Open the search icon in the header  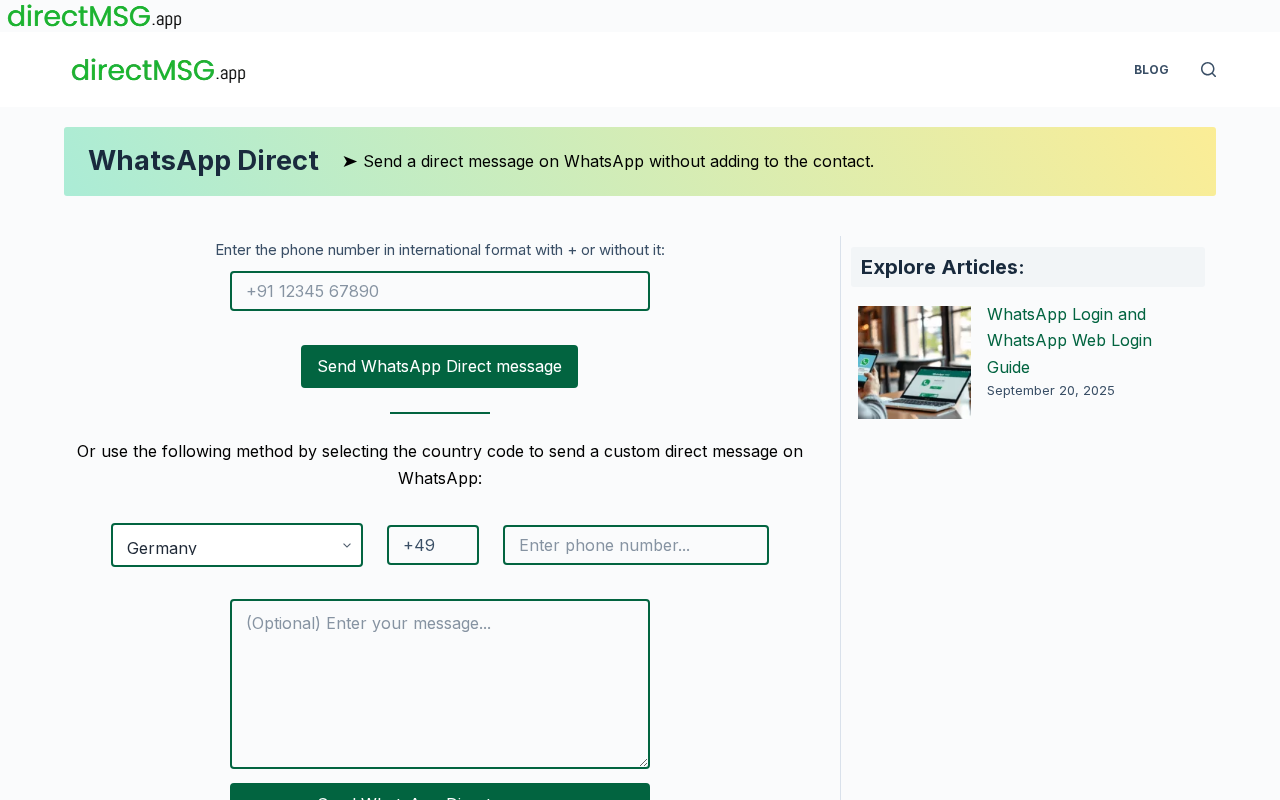[1208, 70]
